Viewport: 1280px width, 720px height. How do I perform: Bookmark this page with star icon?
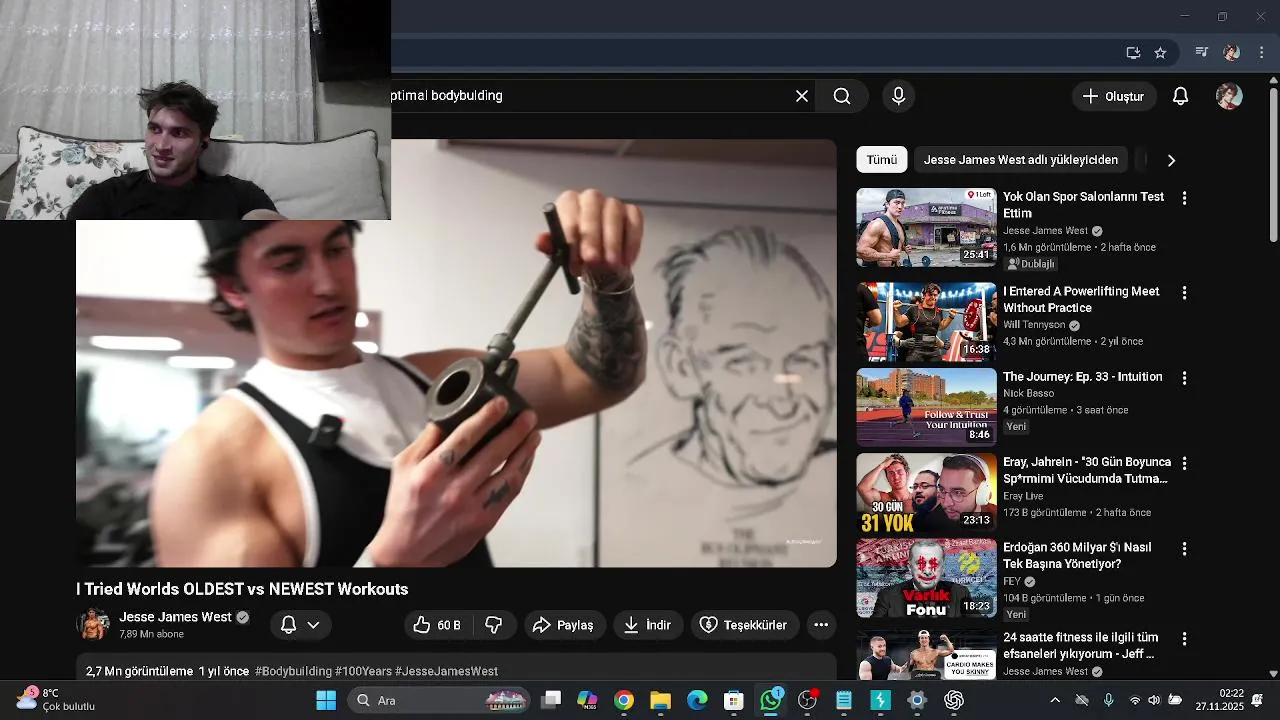[1160, 53]
